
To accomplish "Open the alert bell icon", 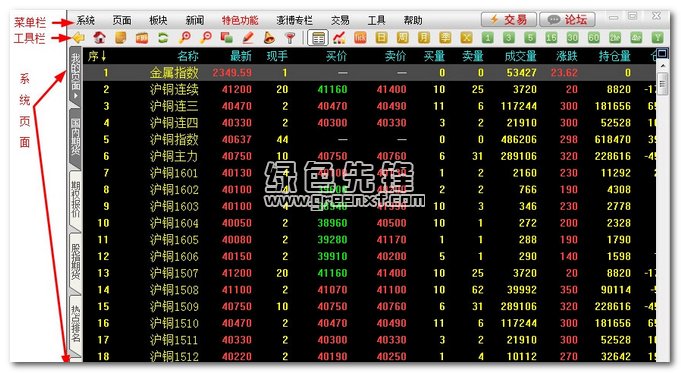I will coord(269,38).
